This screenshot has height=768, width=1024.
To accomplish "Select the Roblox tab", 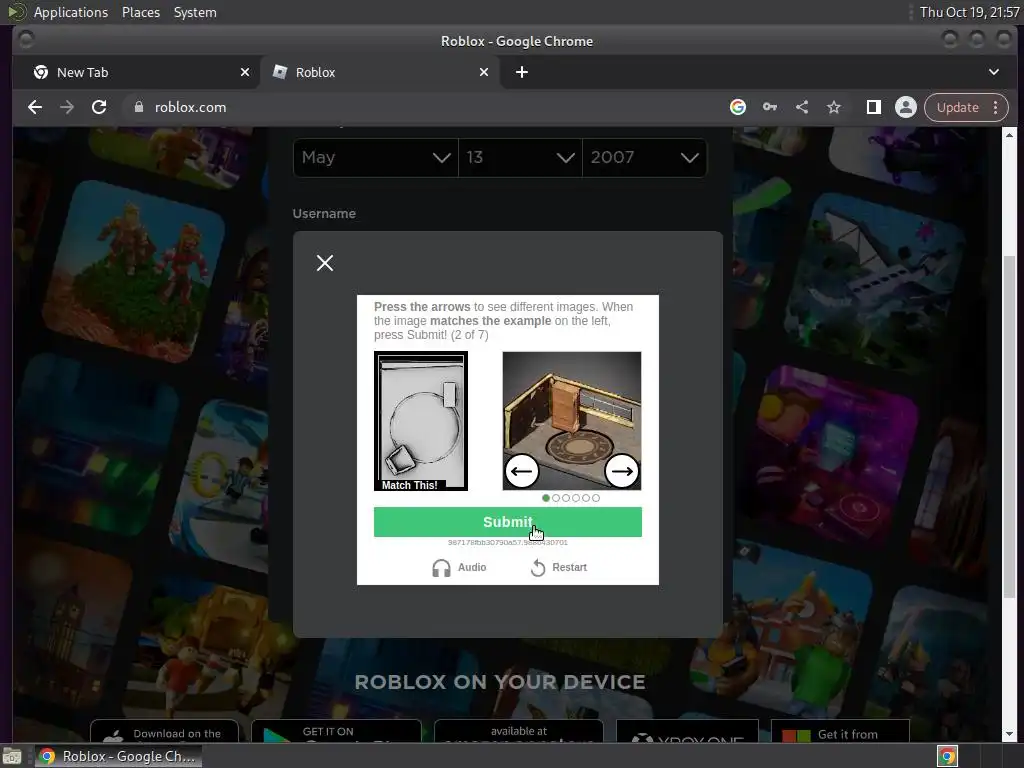I will pos(381,72).
